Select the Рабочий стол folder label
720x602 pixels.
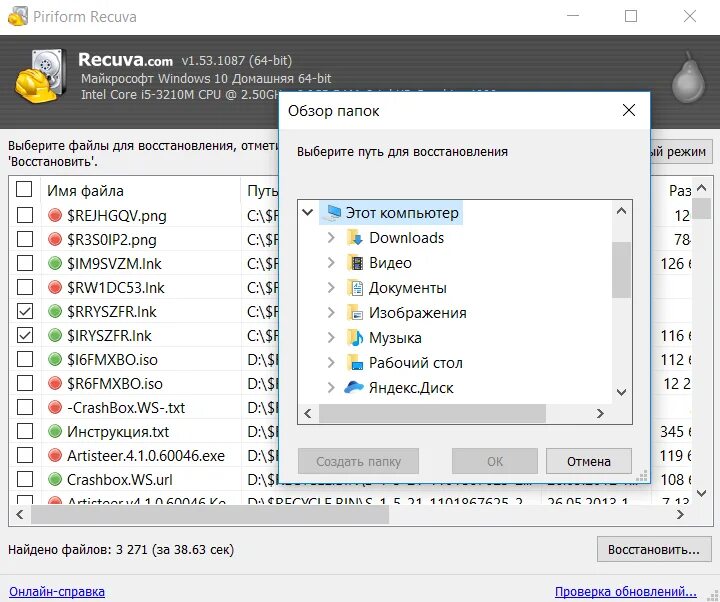(x=416, y=362)
